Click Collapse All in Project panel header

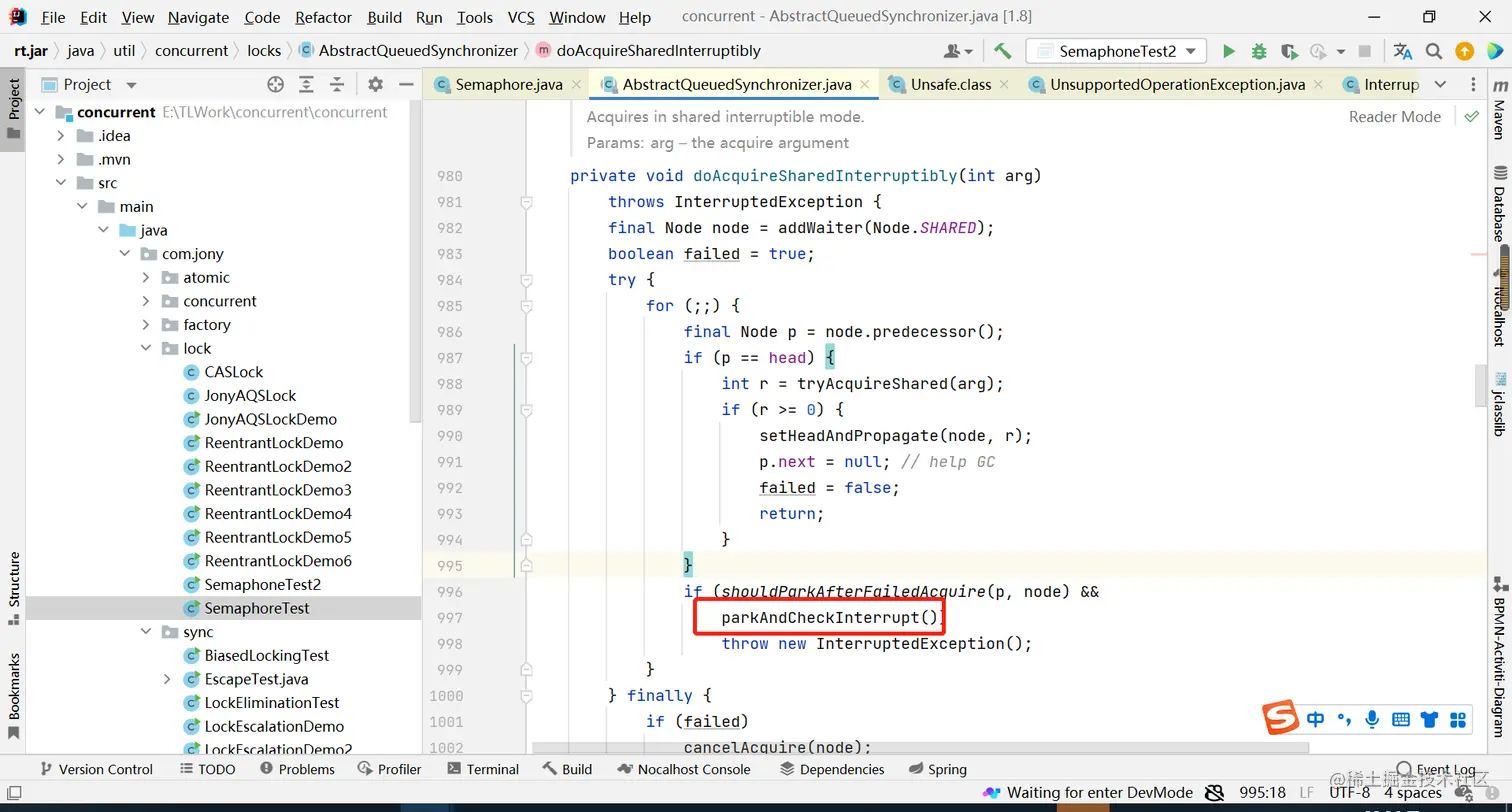337,85
